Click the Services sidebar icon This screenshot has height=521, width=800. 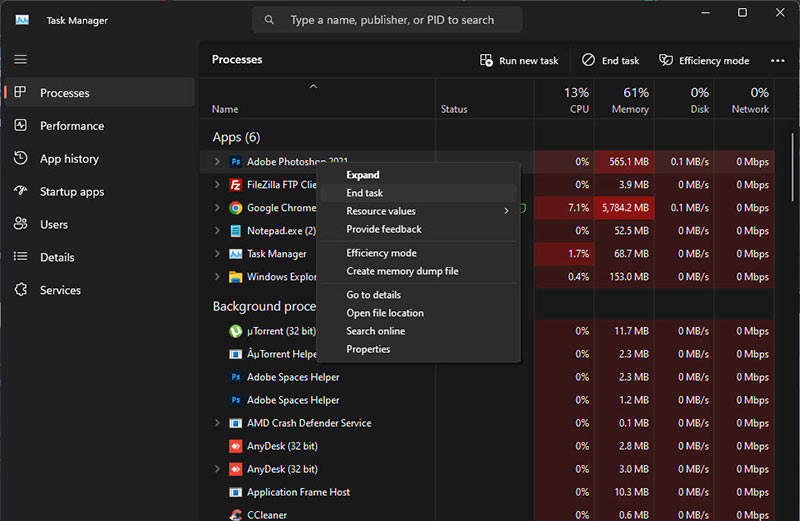click(20, 290)
